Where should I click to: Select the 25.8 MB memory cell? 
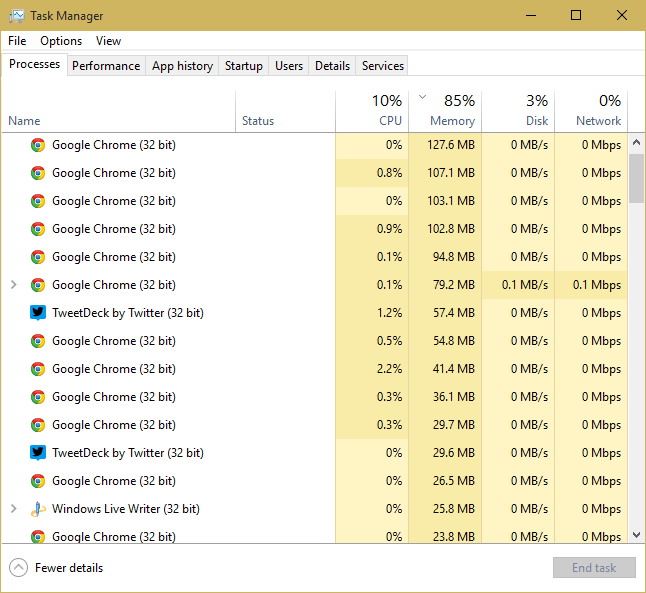[445, 509]
